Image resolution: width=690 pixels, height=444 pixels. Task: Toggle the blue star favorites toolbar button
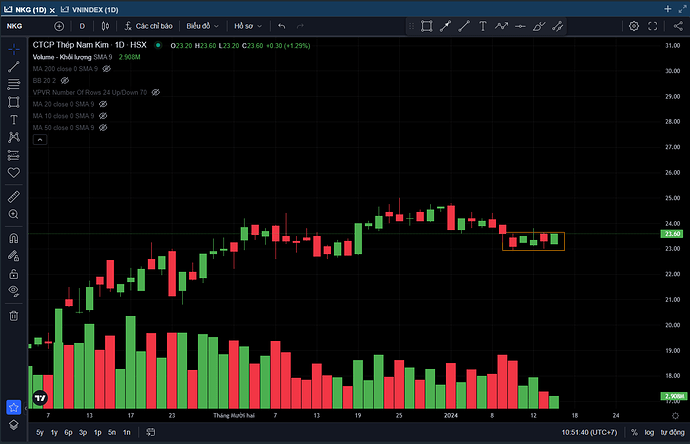tap(14, 407)
